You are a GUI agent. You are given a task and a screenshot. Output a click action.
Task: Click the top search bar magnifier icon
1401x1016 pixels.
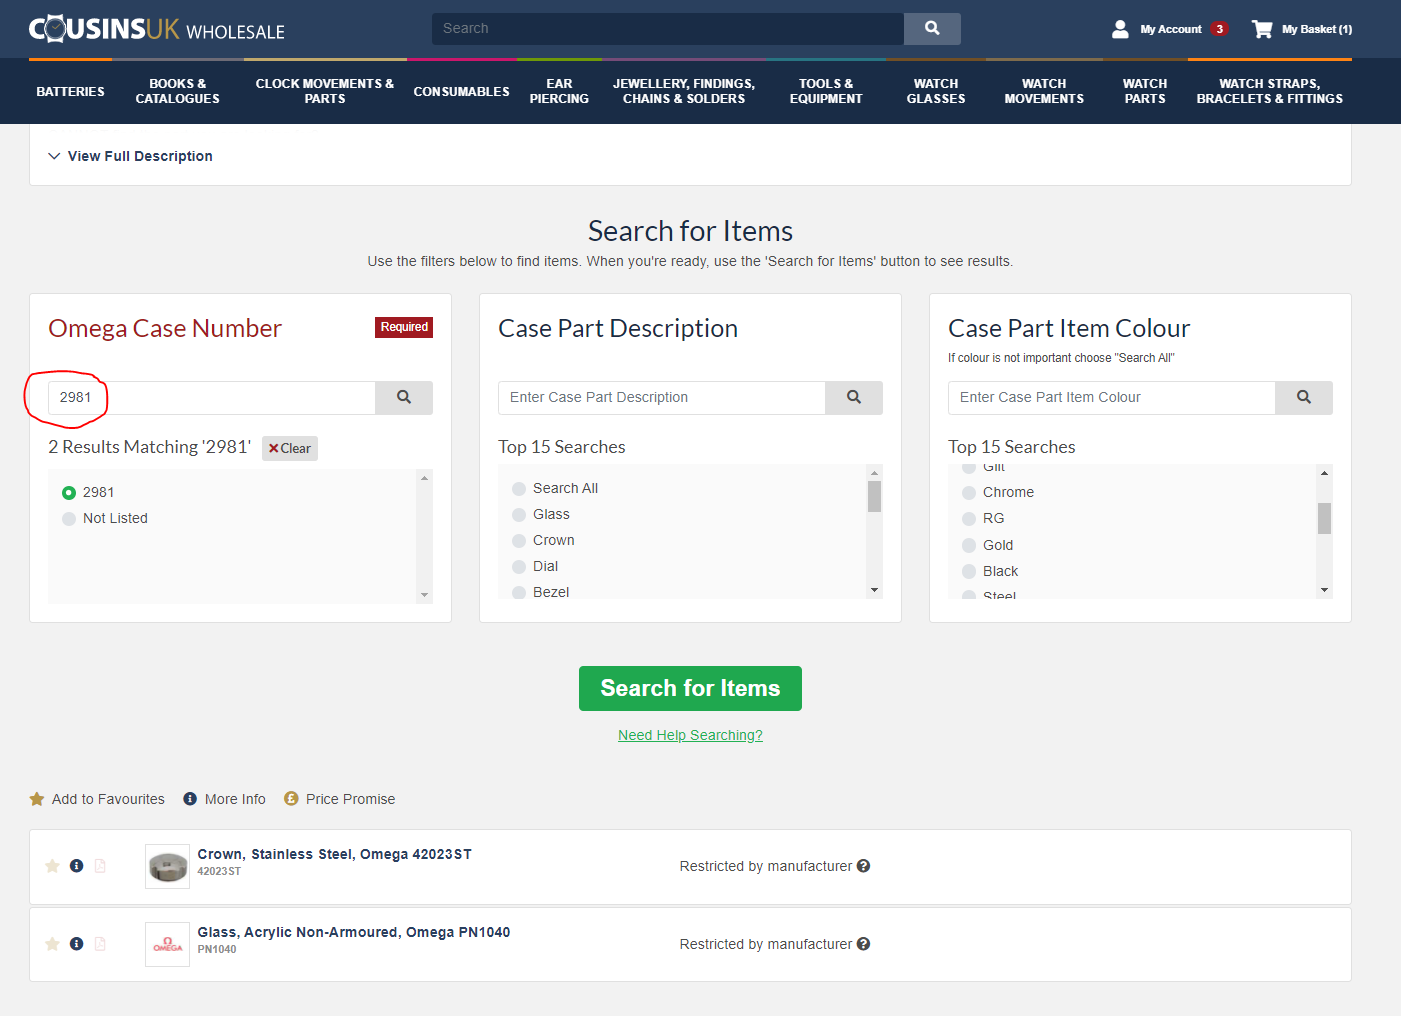[931, 29]
